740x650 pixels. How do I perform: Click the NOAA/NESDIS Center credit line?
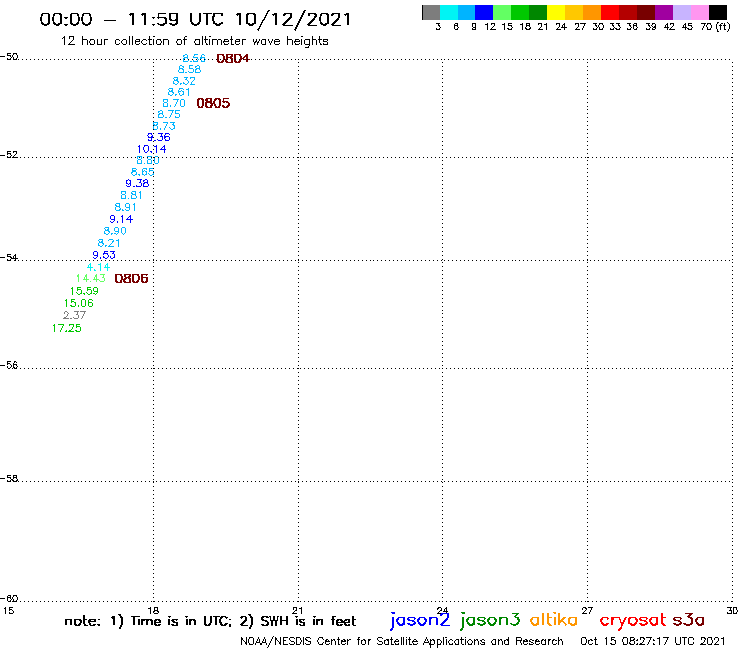click(402, 642)
